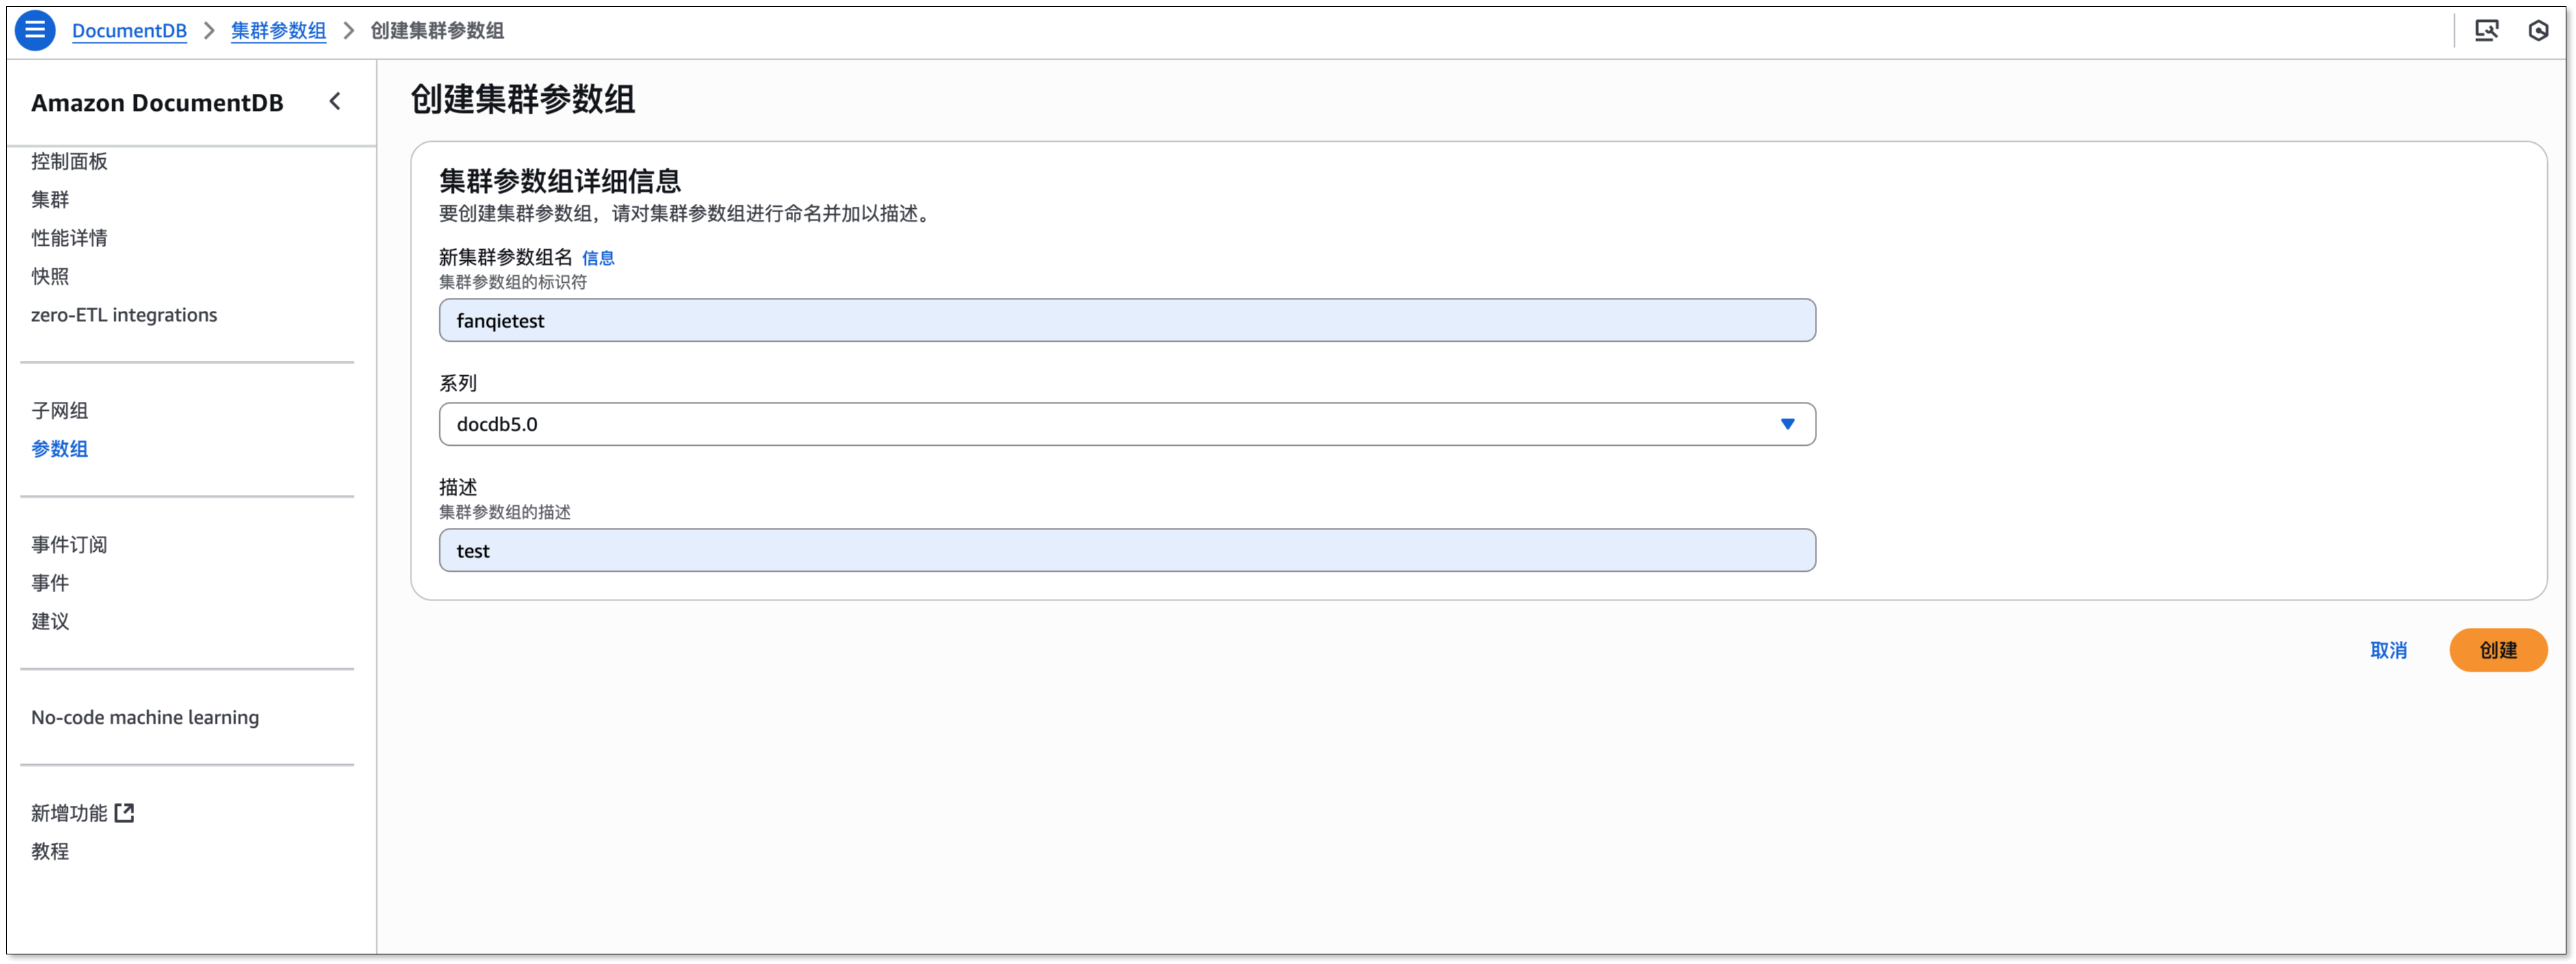Click the fanqietest name input field
This screenshot has height=964, width=2576.
(x=1126, y=320)
